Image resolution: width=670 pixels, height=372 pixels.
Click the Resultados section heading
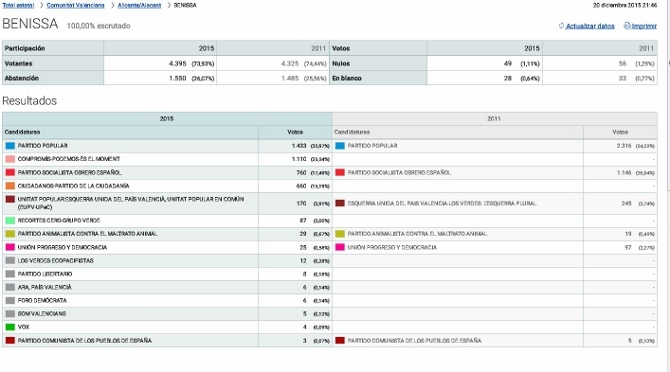pos(29,101)
